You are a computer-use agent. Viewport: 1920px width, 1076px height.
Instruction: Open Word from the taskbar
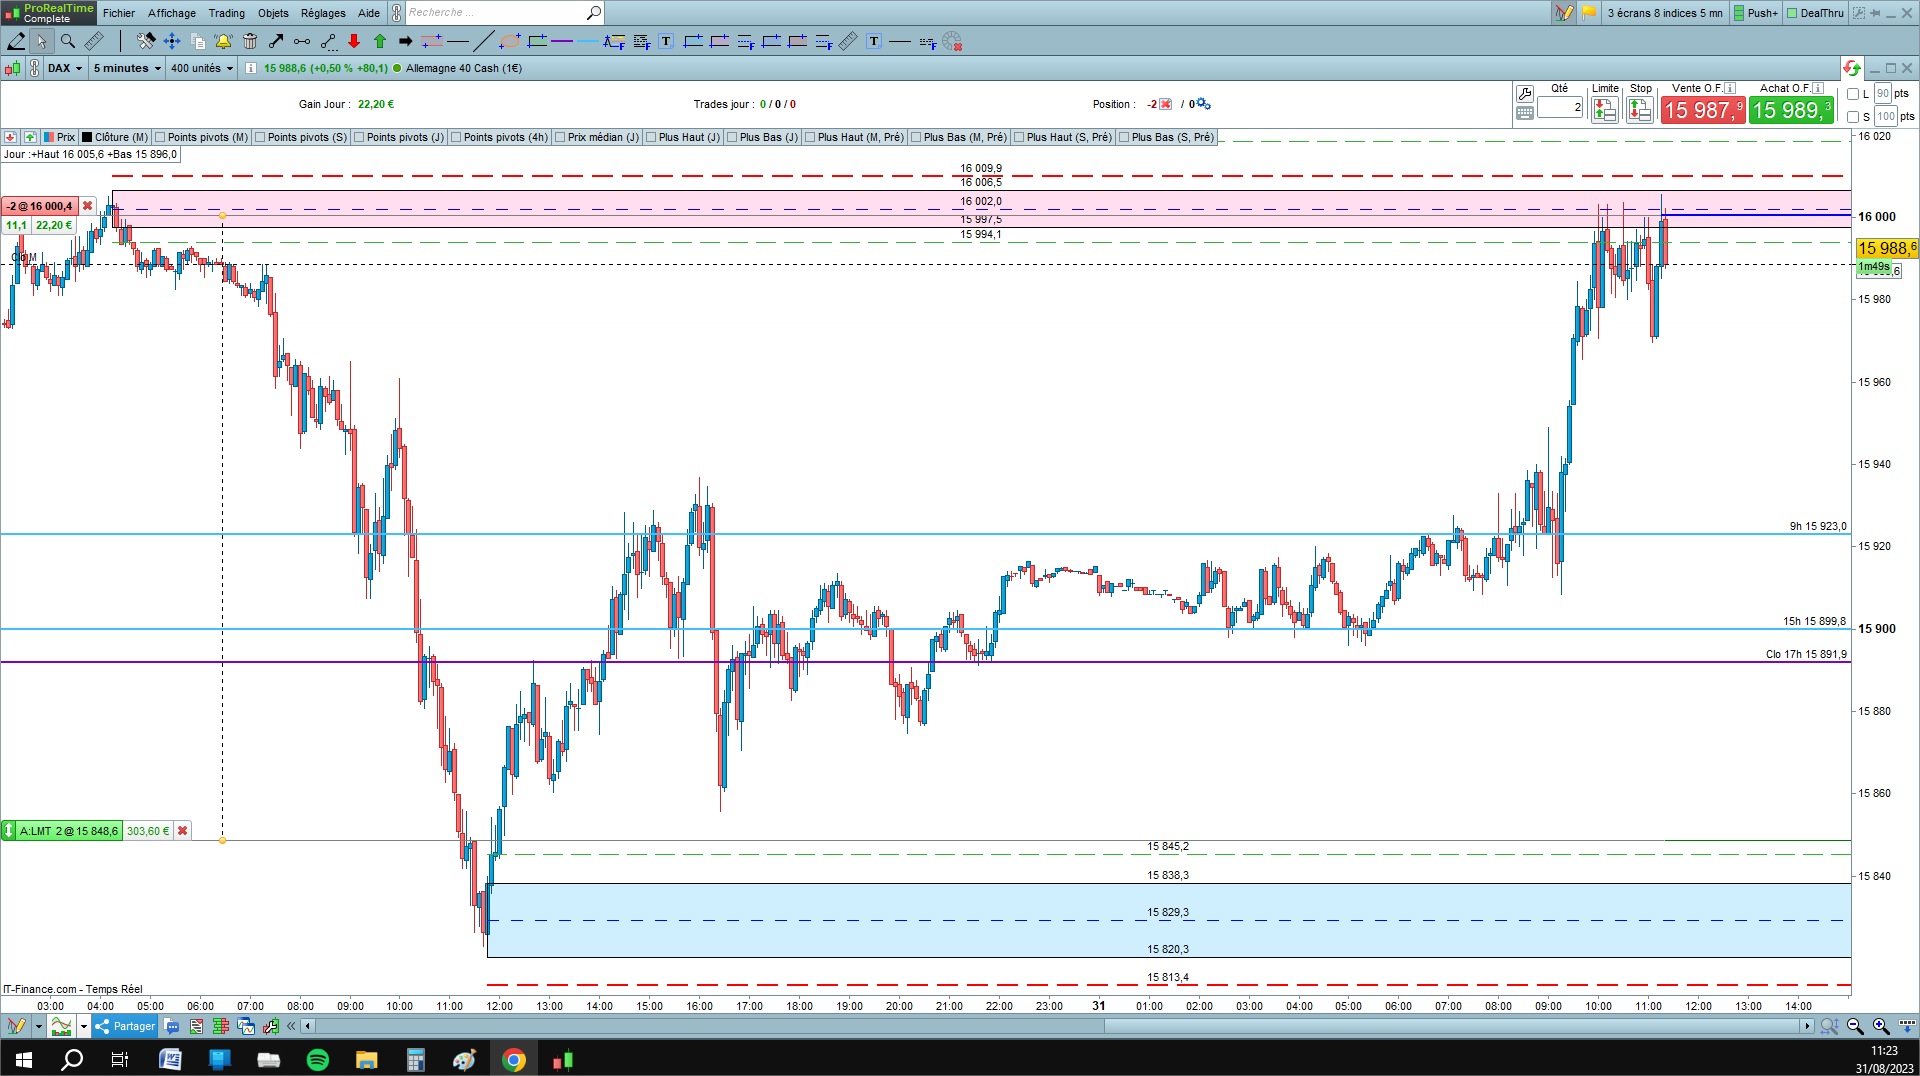[170, 1060]
